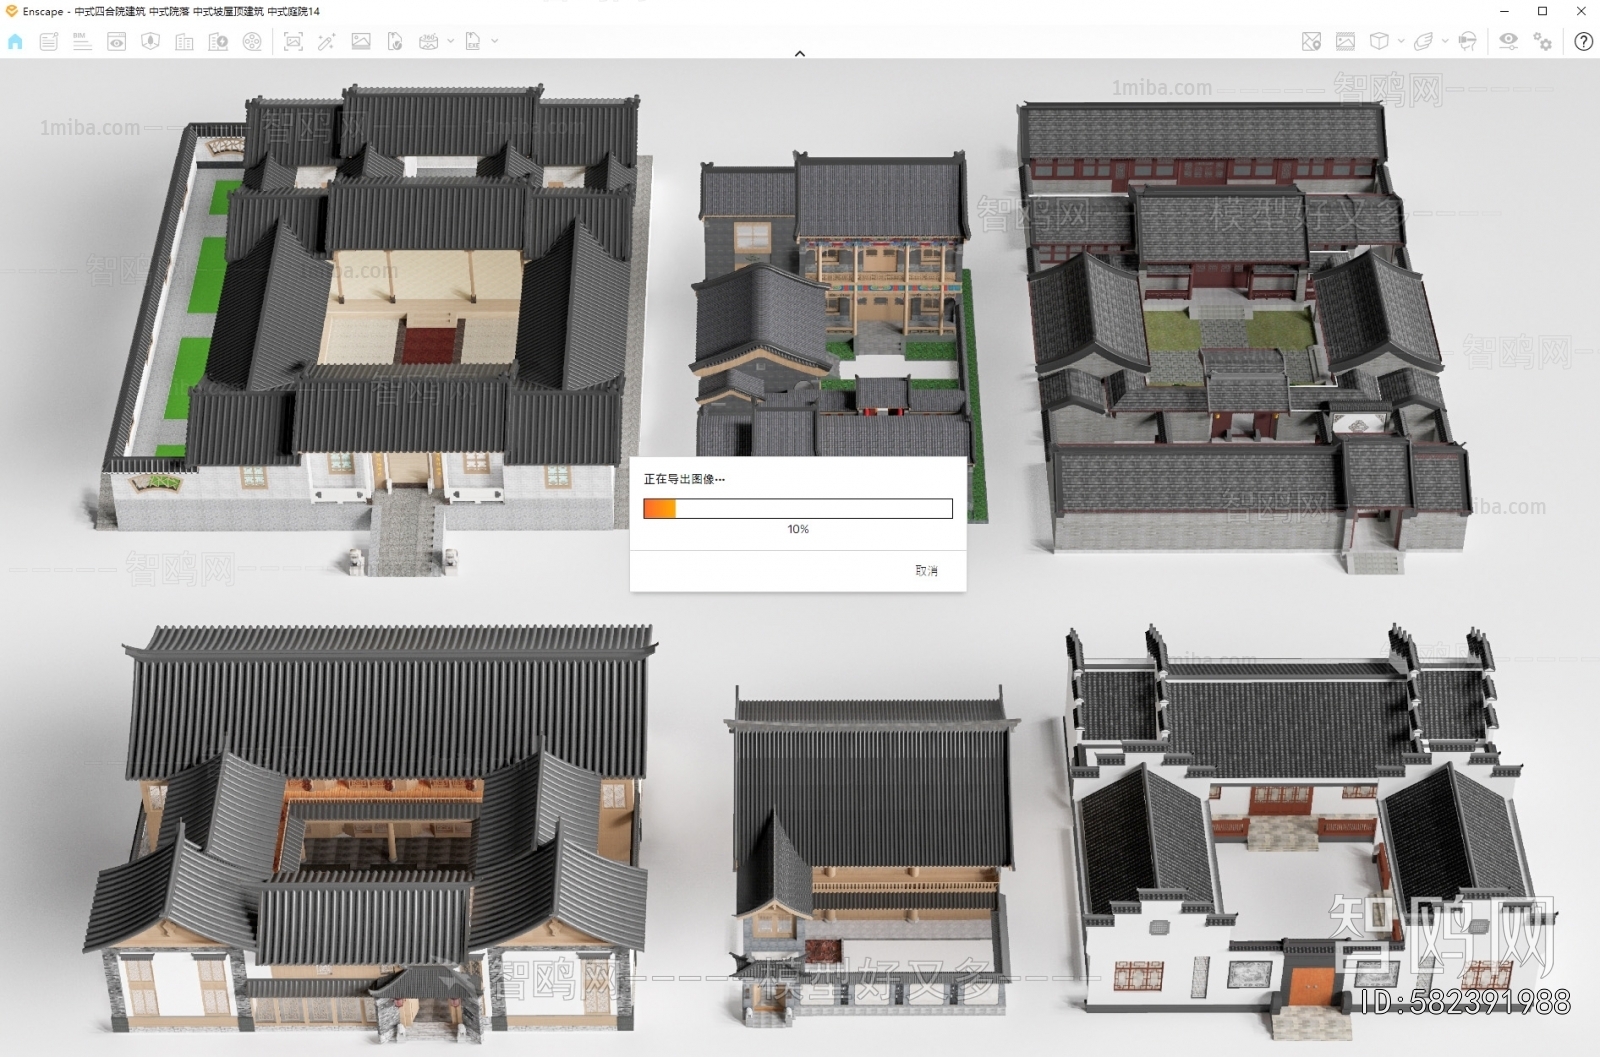Toggle VR headset mode

1467,42
